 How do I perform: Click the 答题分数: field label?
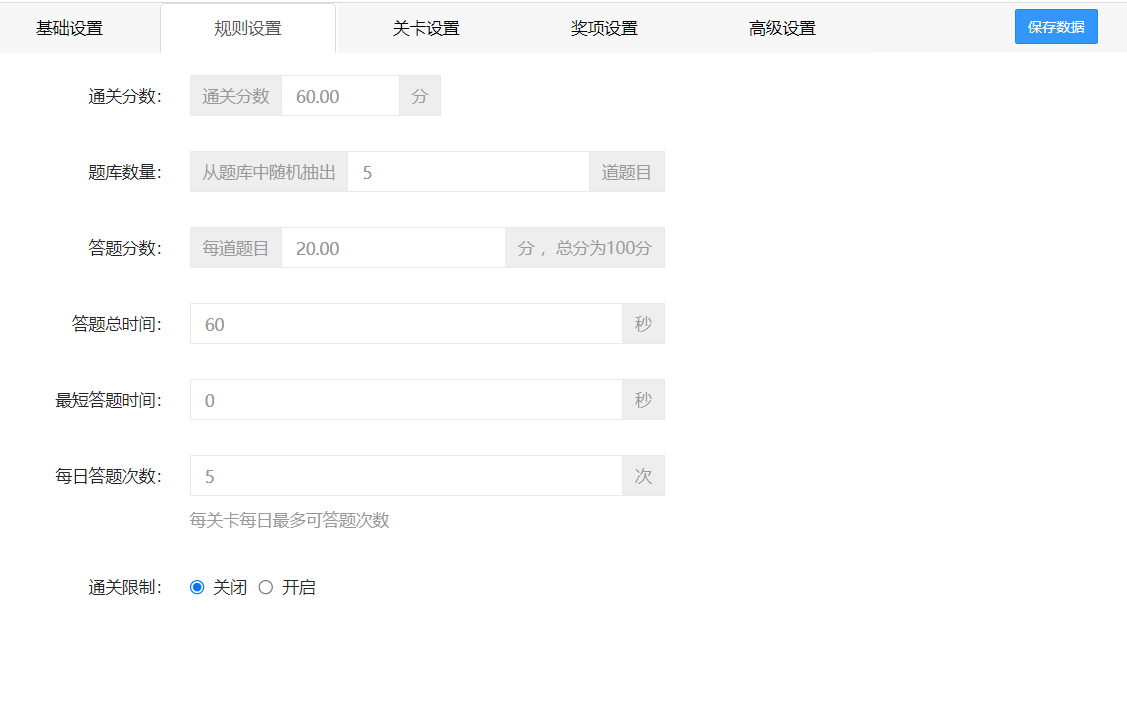(x=125, y=248)
